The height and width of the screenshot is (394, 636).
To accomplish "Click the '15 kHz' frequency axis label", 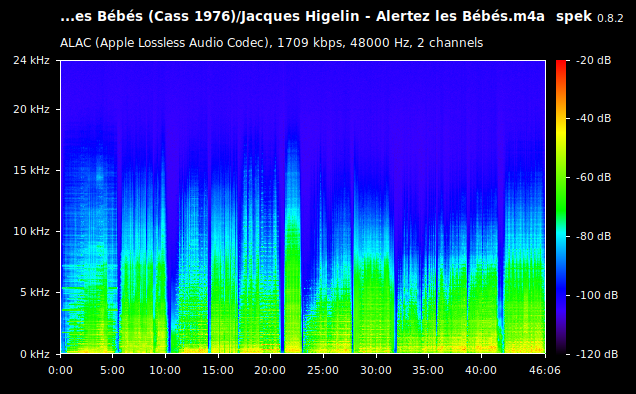I will point(31,170).
